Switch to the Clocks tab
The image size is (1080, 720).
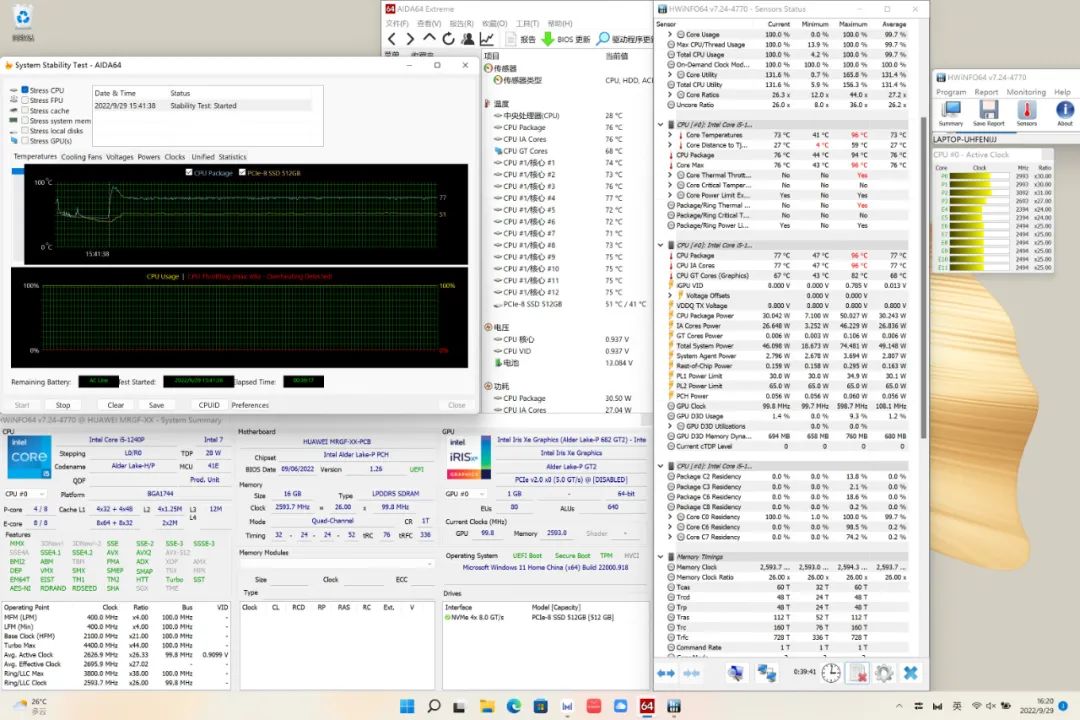click(175, 157)
